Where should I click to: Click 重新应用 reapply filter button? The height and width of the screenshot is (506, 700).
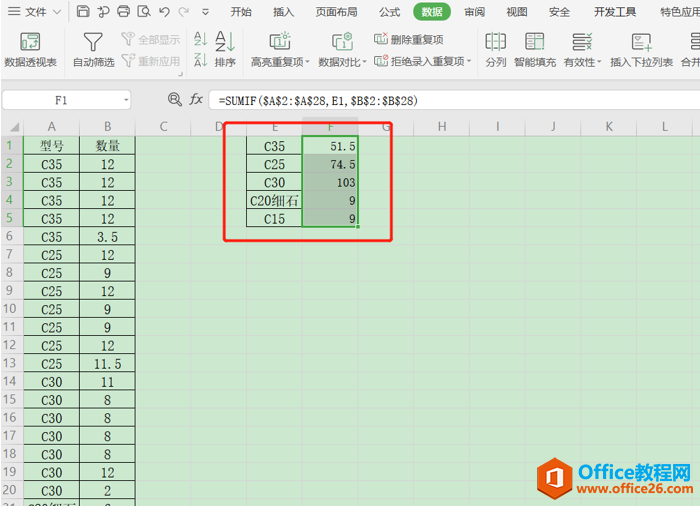click(x=151, y=60)
